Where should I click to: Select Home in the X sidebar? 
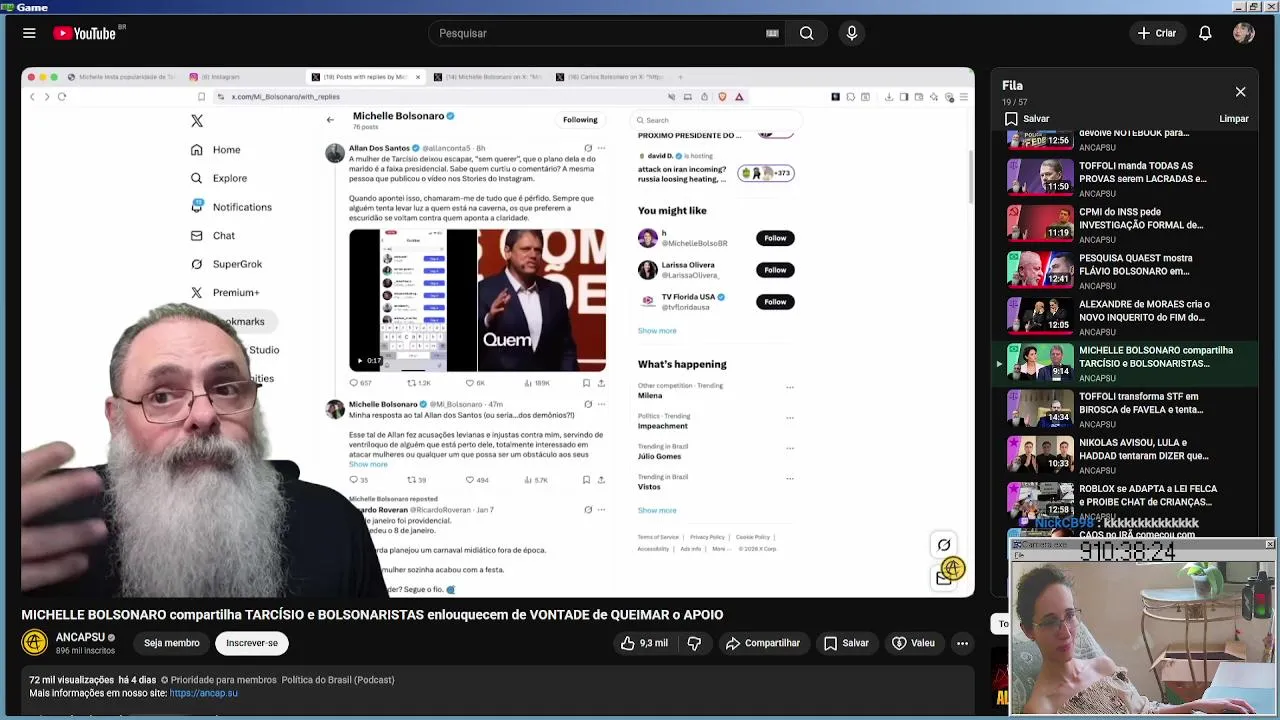[216, 150]
